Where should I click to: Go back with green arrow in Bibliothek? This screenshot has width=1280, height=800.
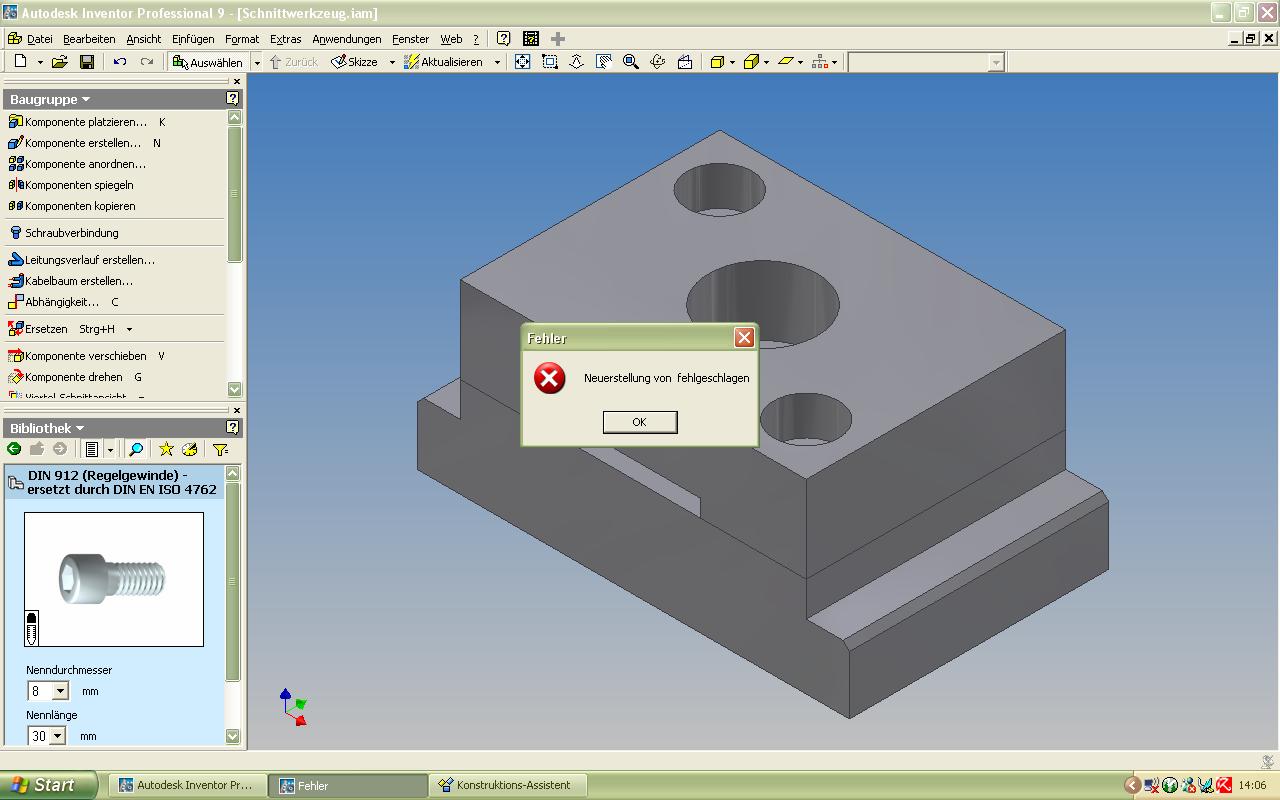click(14, 450)
